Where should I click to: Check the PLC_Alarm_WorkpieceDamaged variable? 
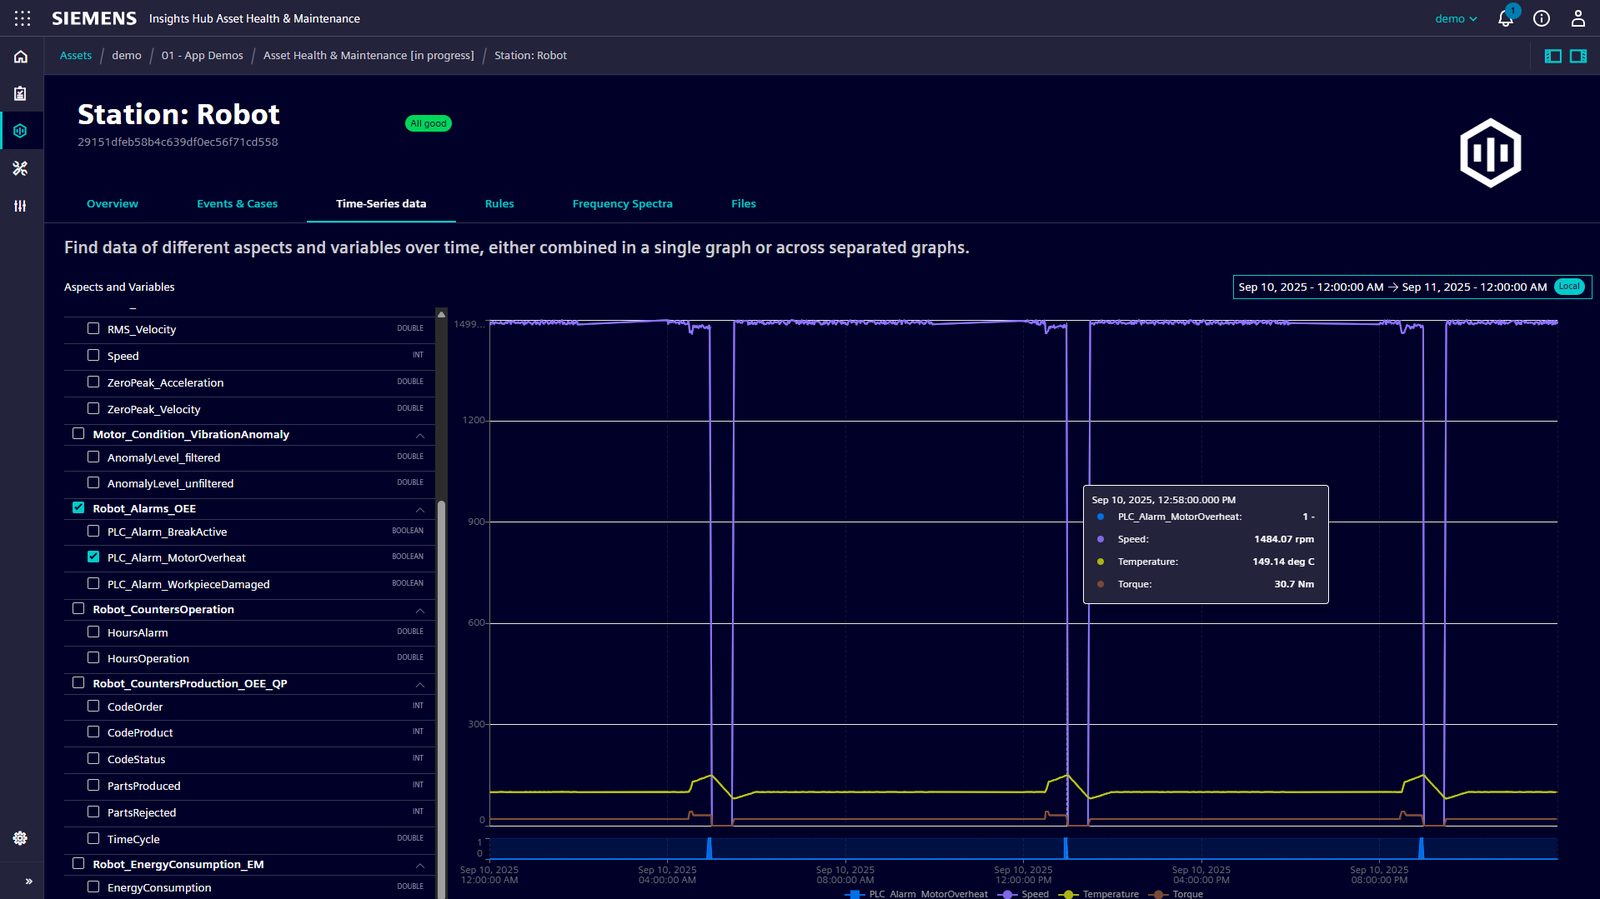coord(93,583)
